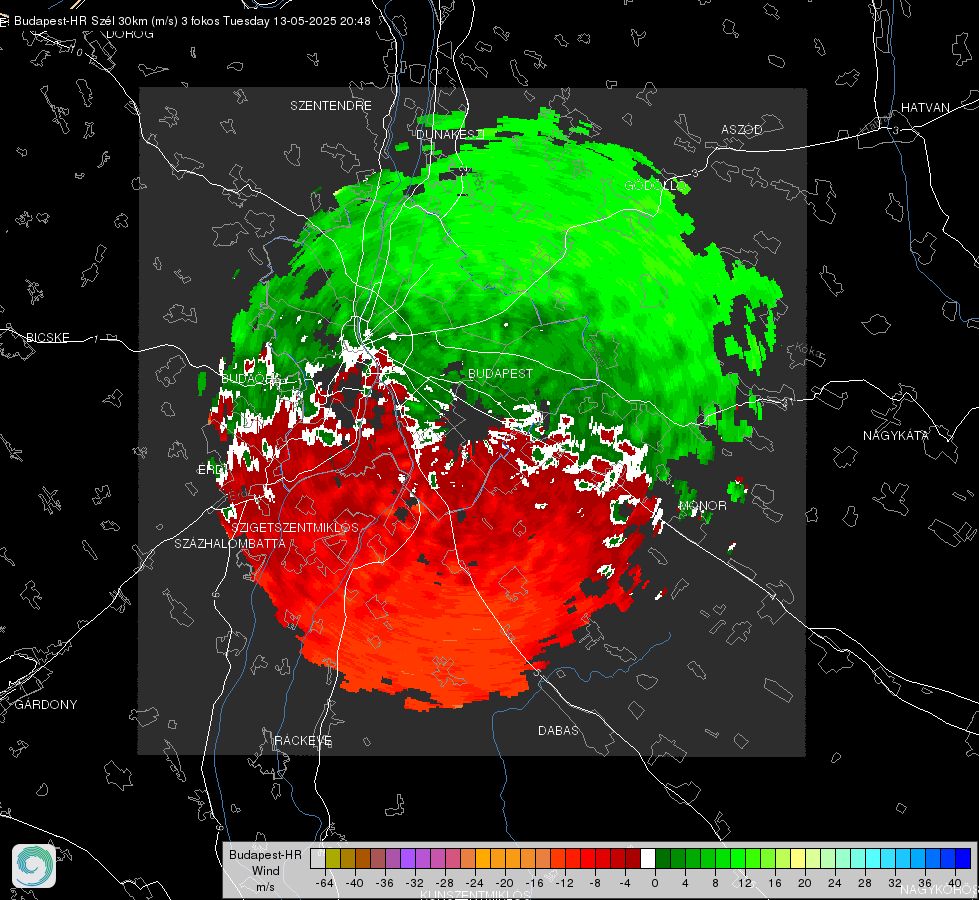The width and height of the screenshot is (979, 900).
Task: Click the ÉRD town label
Action: [x=209, y=470]
